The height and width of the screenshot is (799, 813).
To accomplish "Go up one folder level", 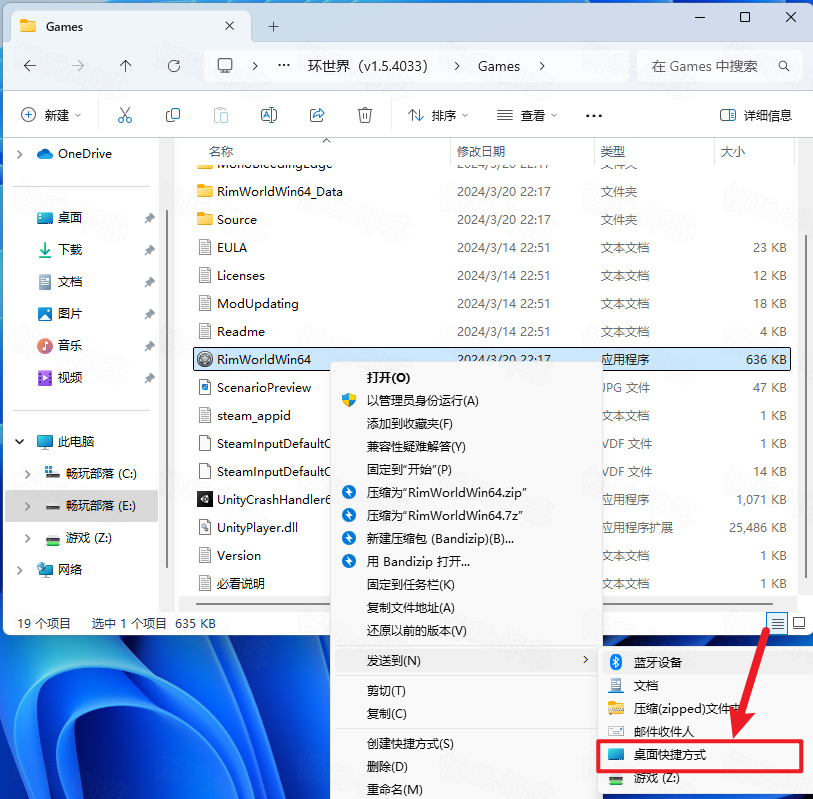I will (125, 66).
